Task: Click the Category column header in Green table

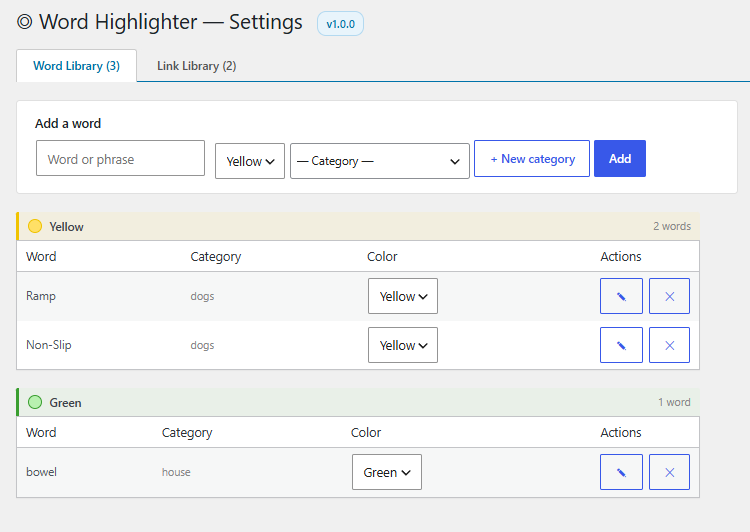Action: (187, 433)
